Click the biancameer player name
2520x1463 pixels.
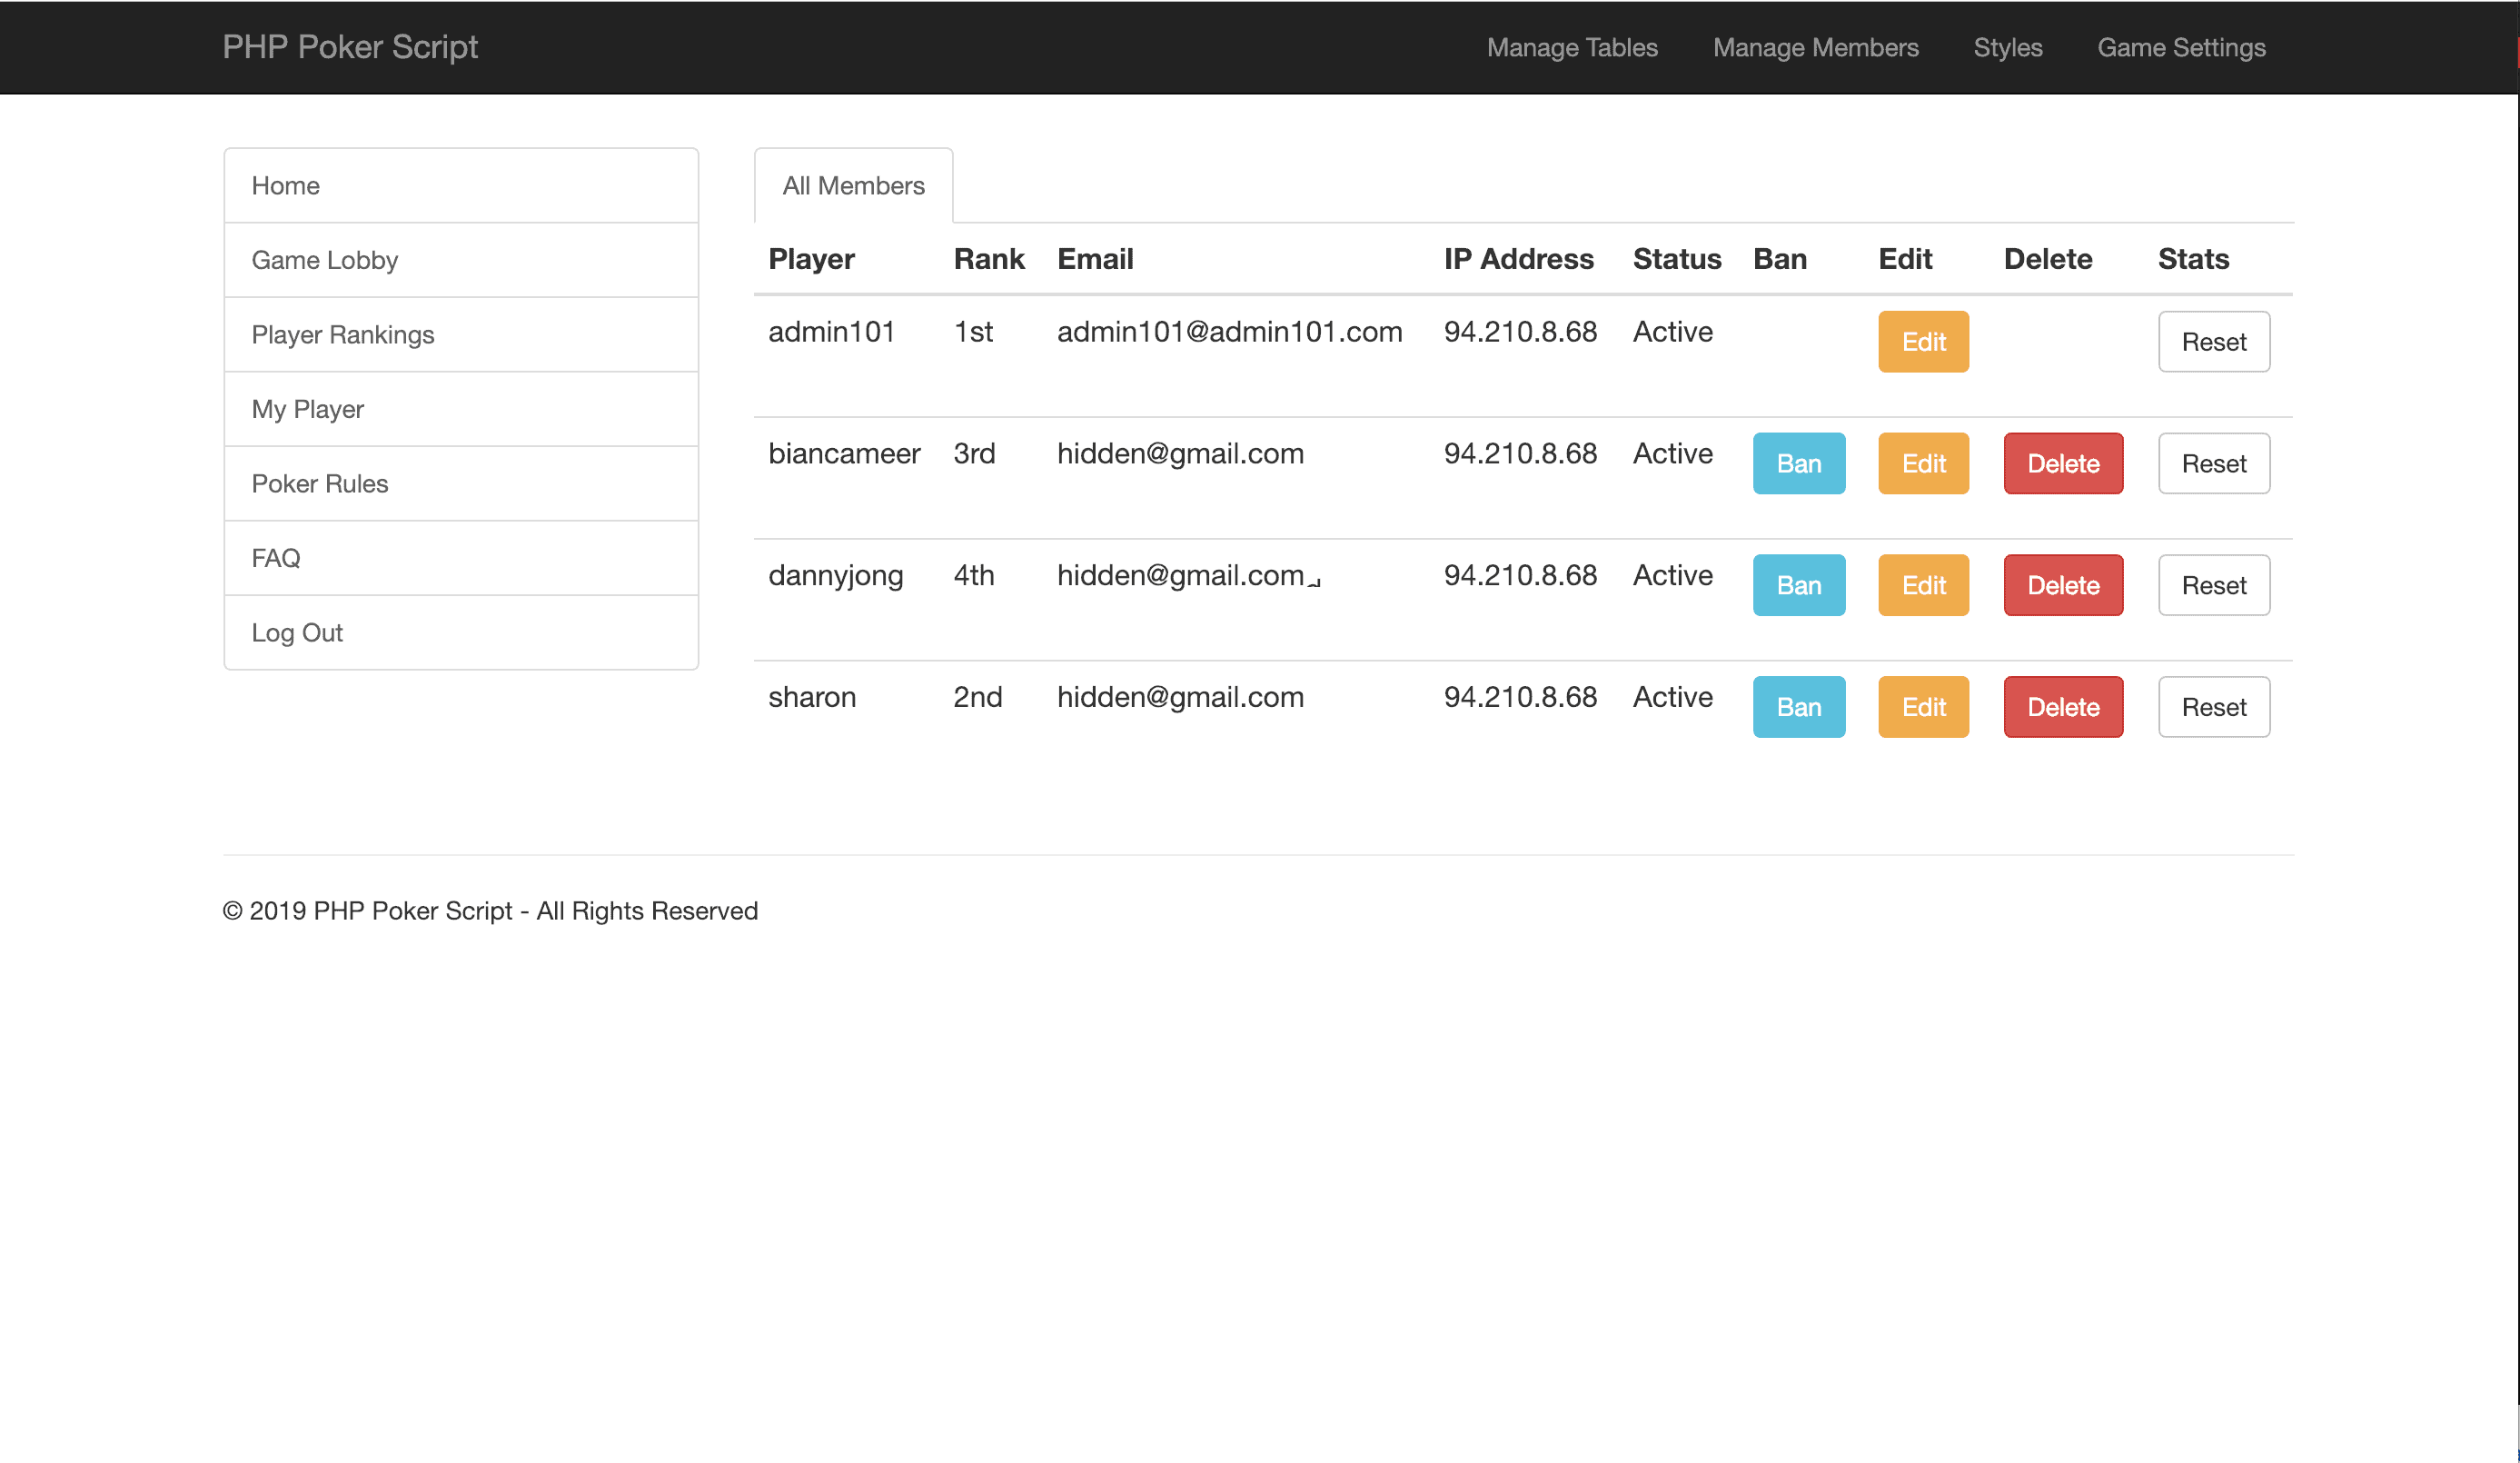coord(844,454)
